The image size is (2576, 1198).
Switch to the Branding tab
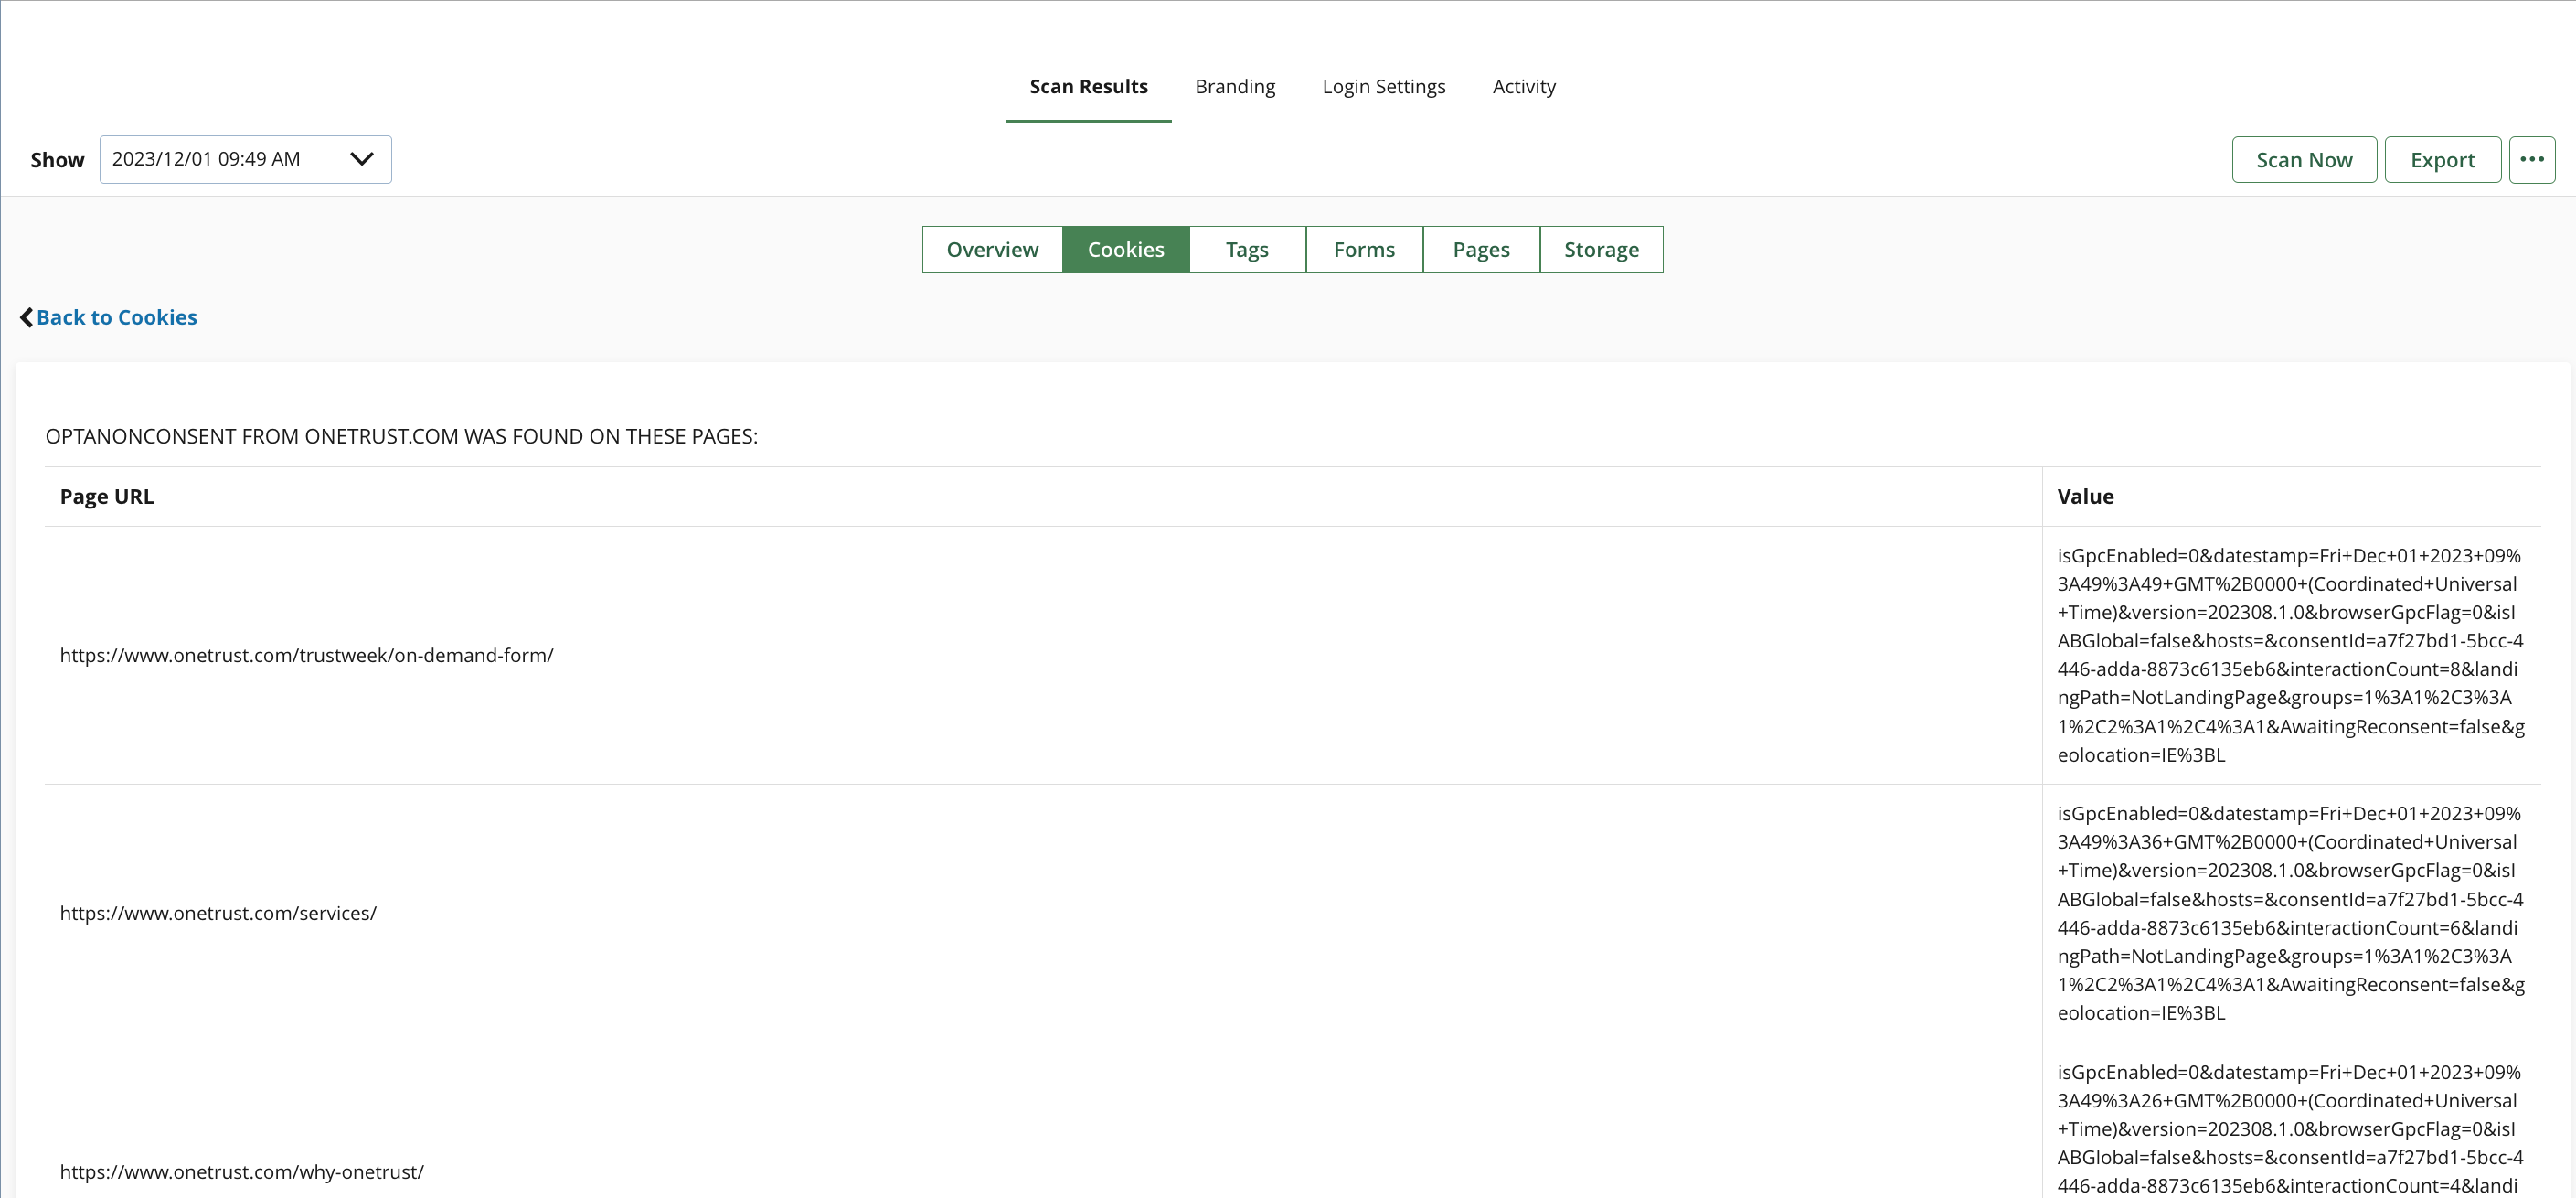1235,87
